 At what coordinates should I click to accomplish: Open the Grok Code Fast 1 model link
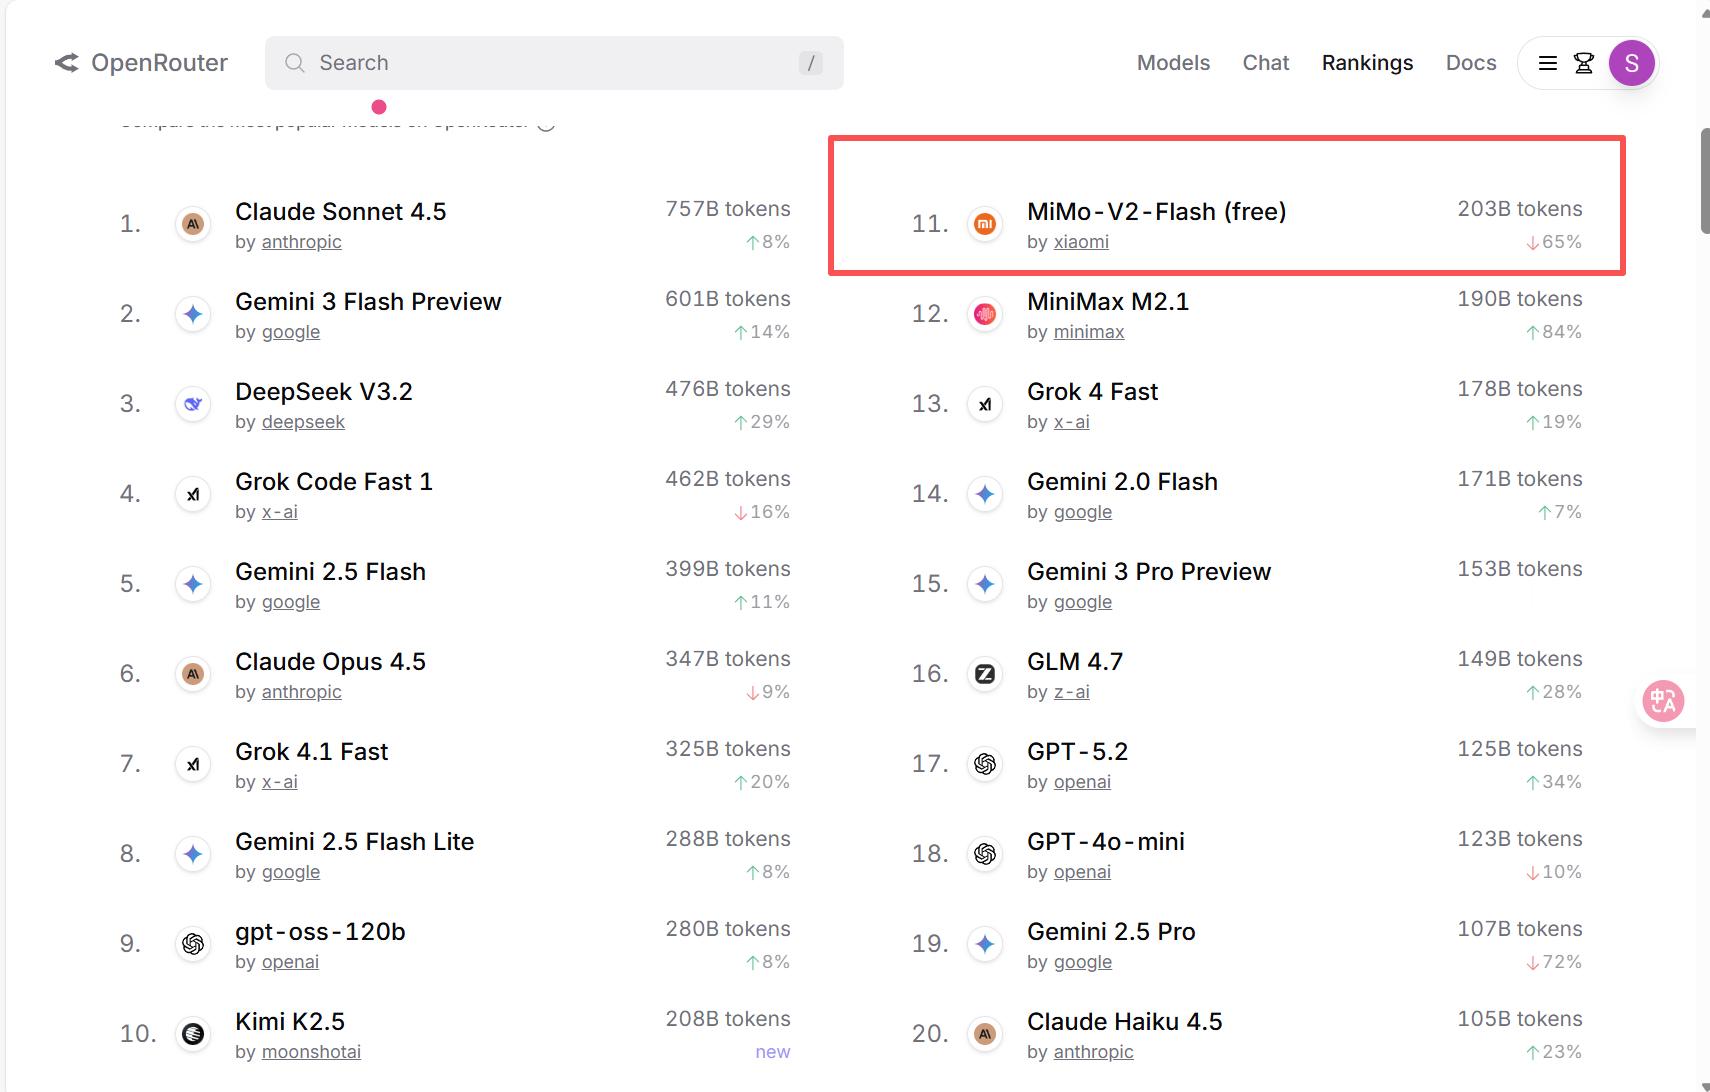point(334,482)
